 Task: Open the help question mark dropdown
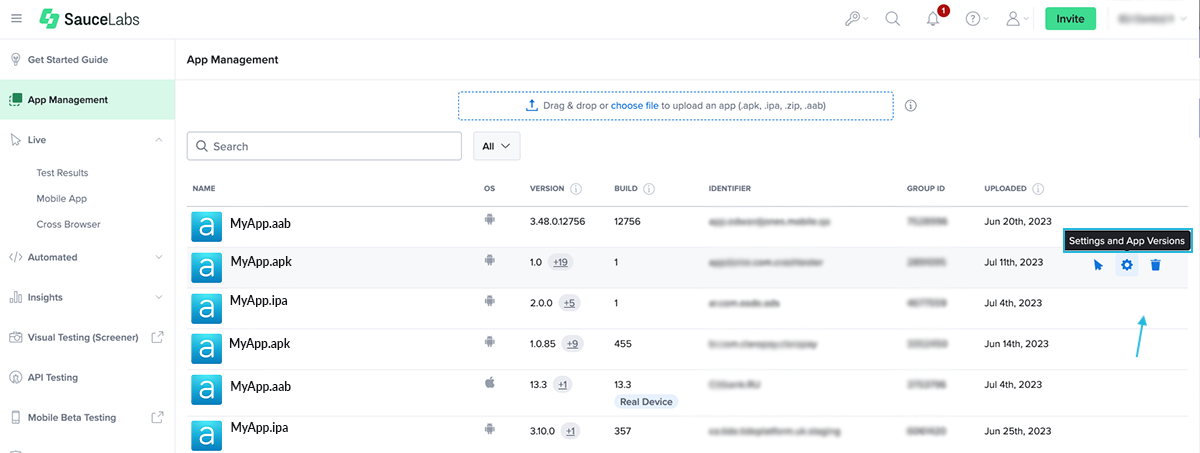pyautogui.click(x=976, y=19)
